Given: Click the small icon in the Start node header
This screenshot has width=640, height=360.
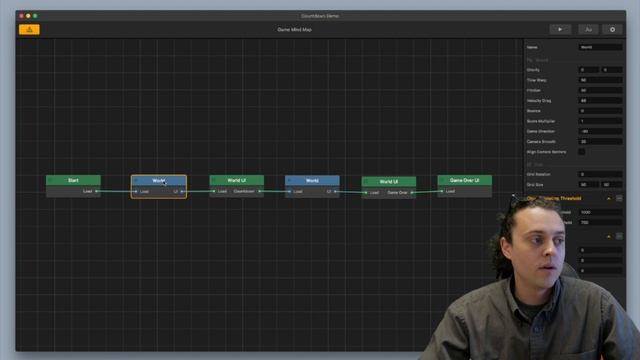Looking at the screenshot, I should tap(51, 180).
